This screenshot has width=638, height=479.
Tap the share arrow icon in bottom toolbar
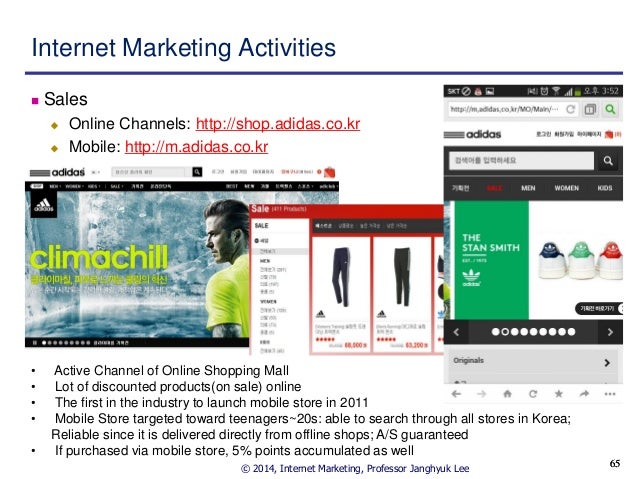coord(584,394)
